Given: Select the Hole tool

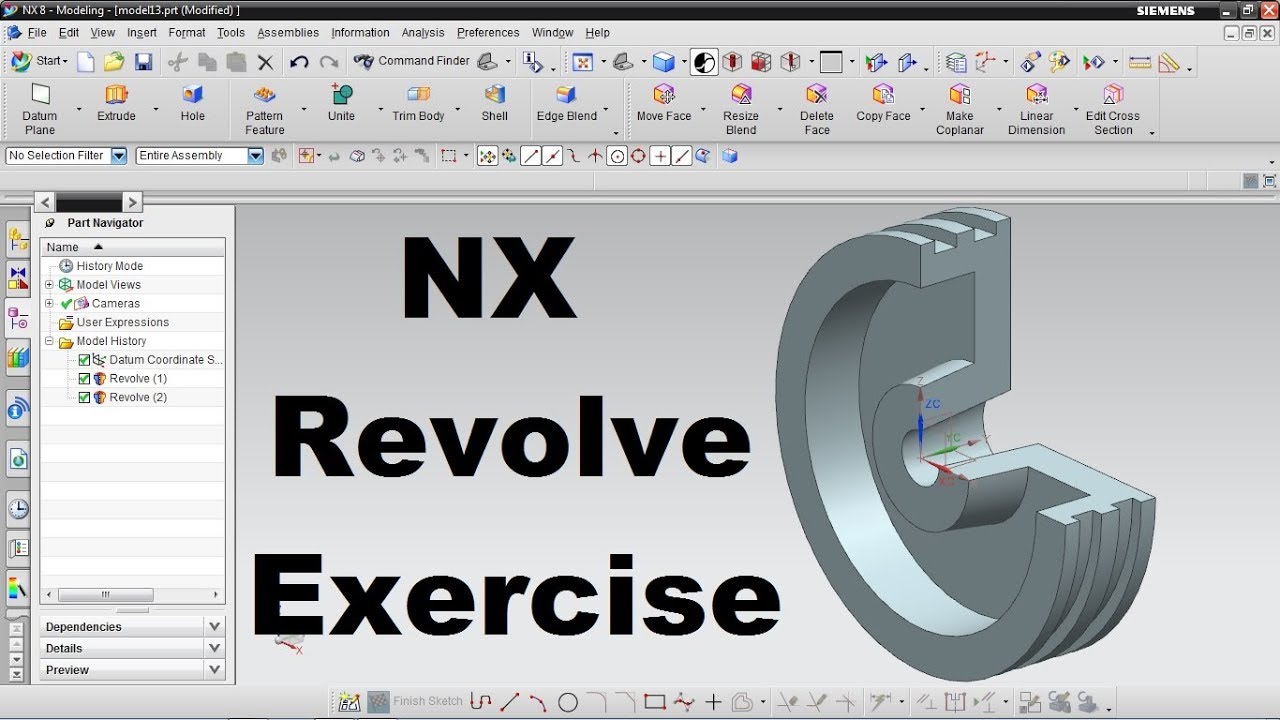Looking at the screenshot, I should (x=193, y=103).
